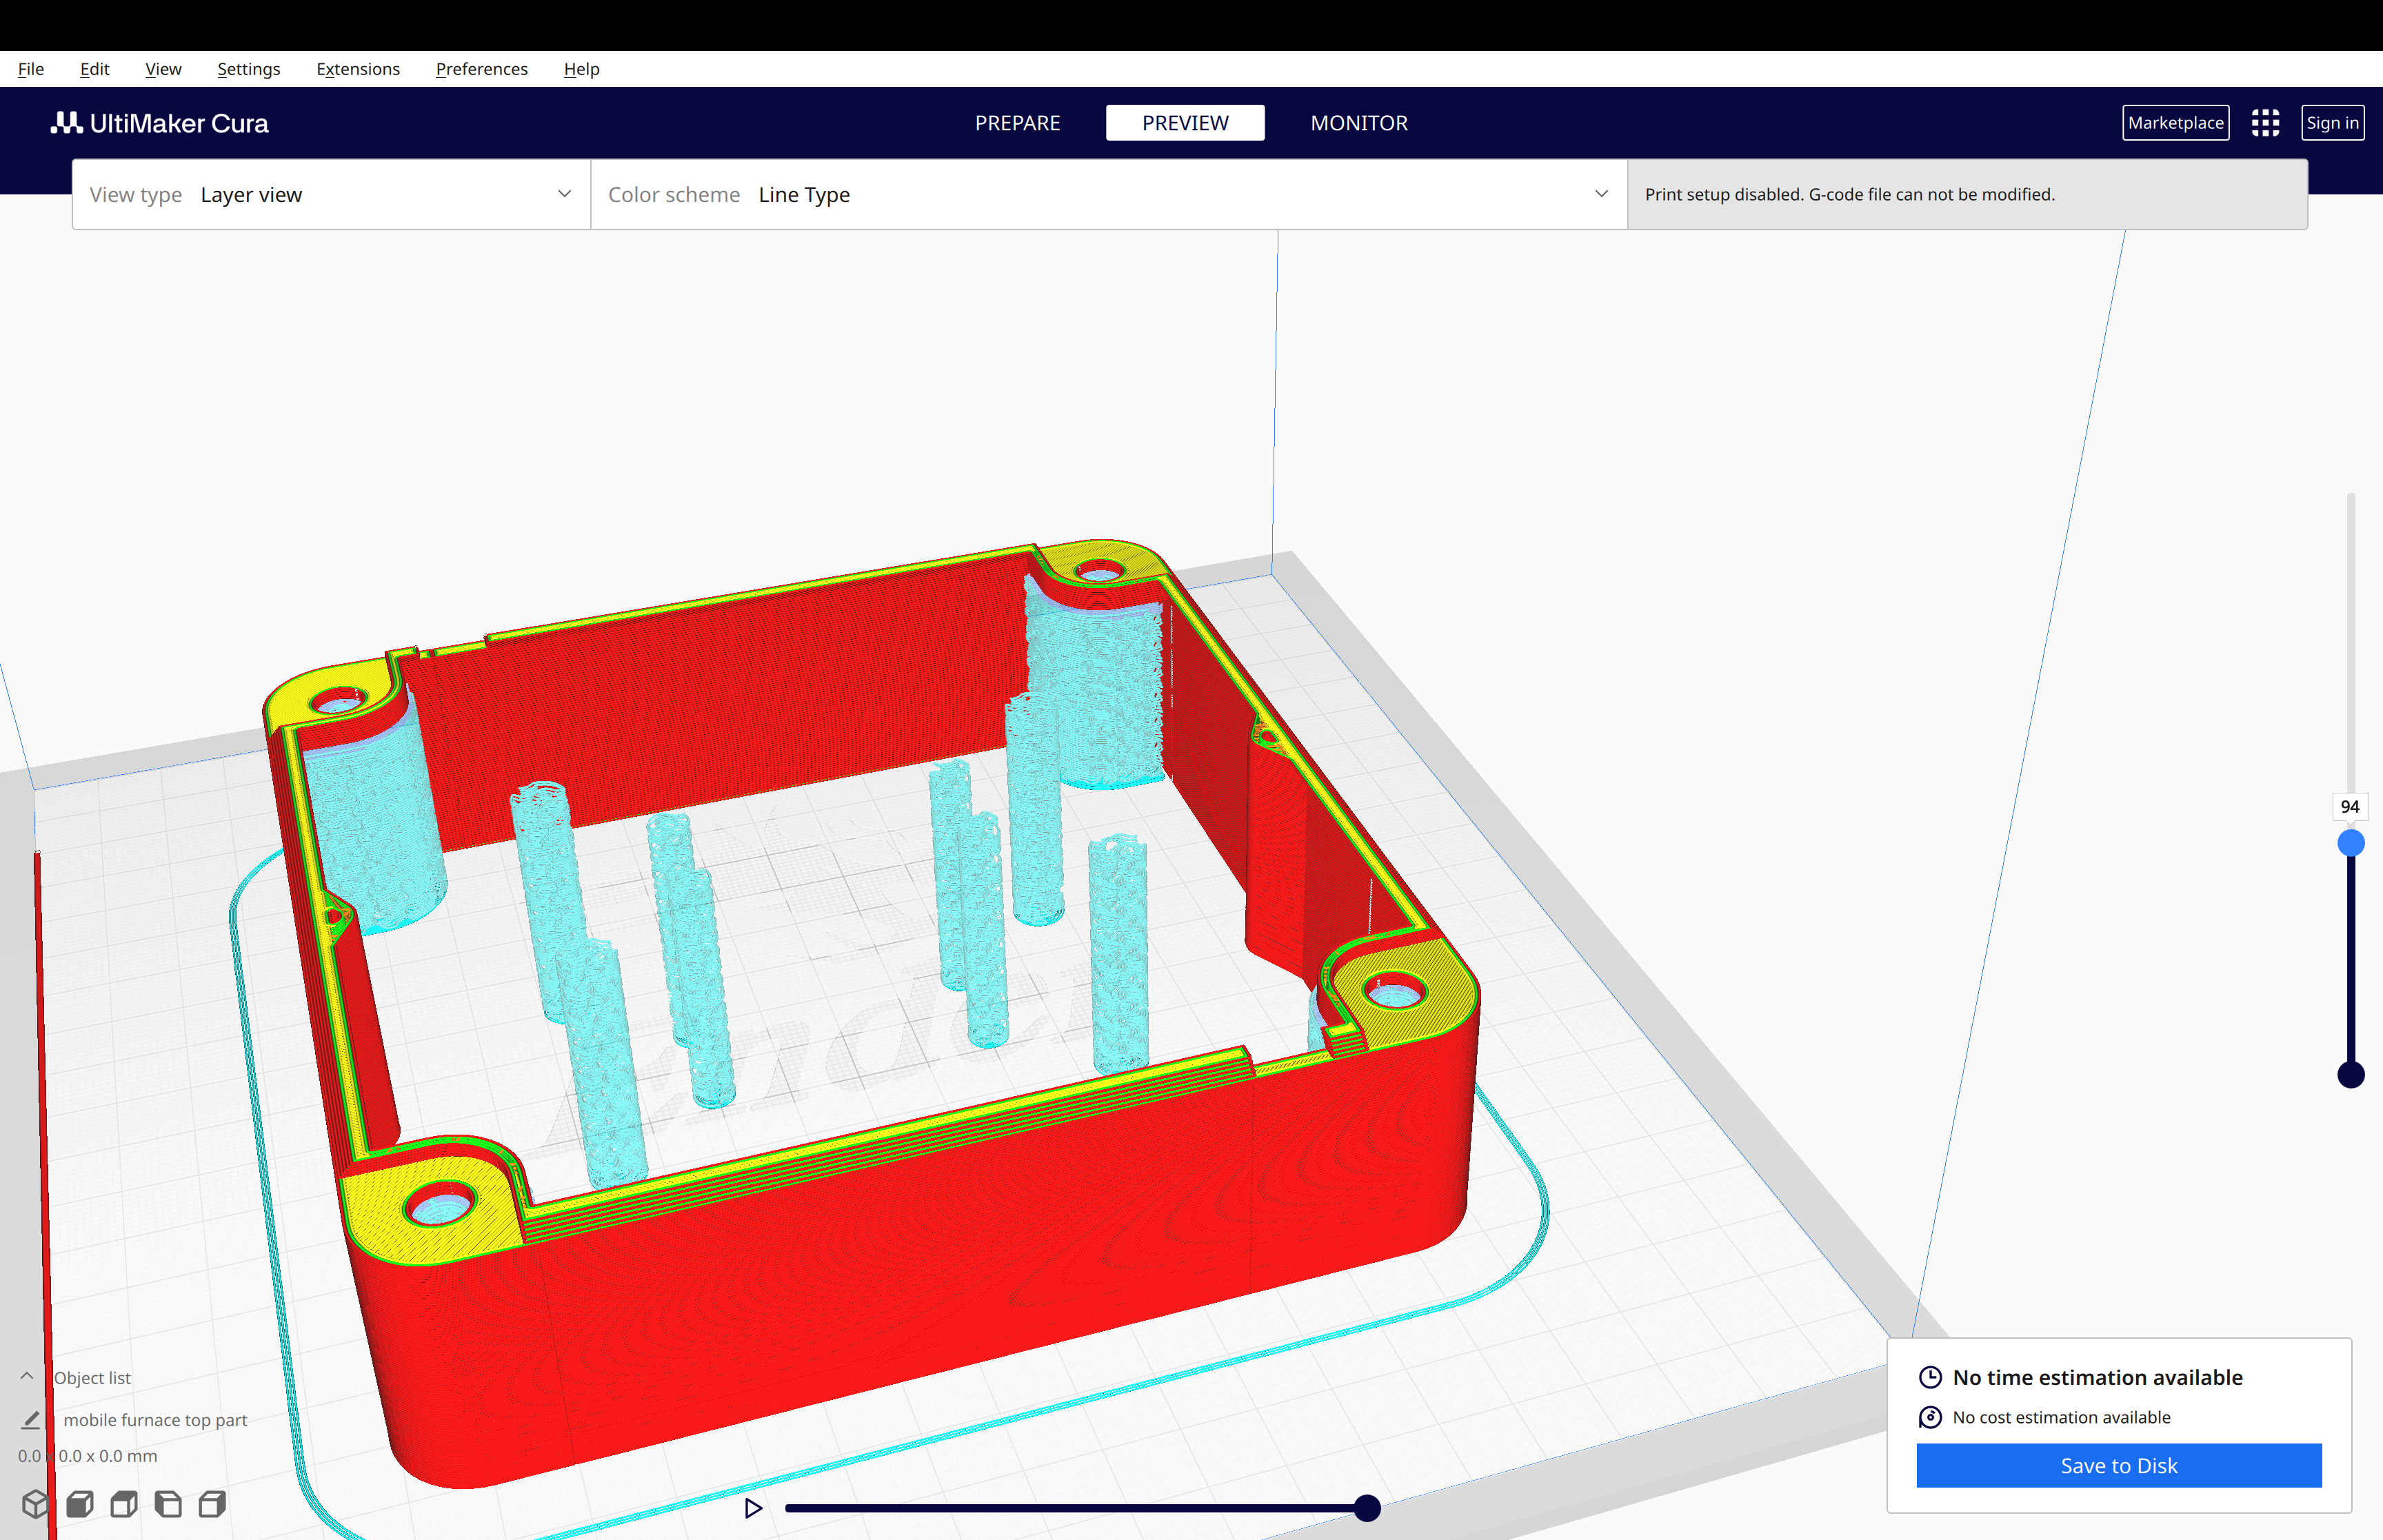Switch to the PREPARE tab
The image size is (2383, 1540).
[1018, 121]
